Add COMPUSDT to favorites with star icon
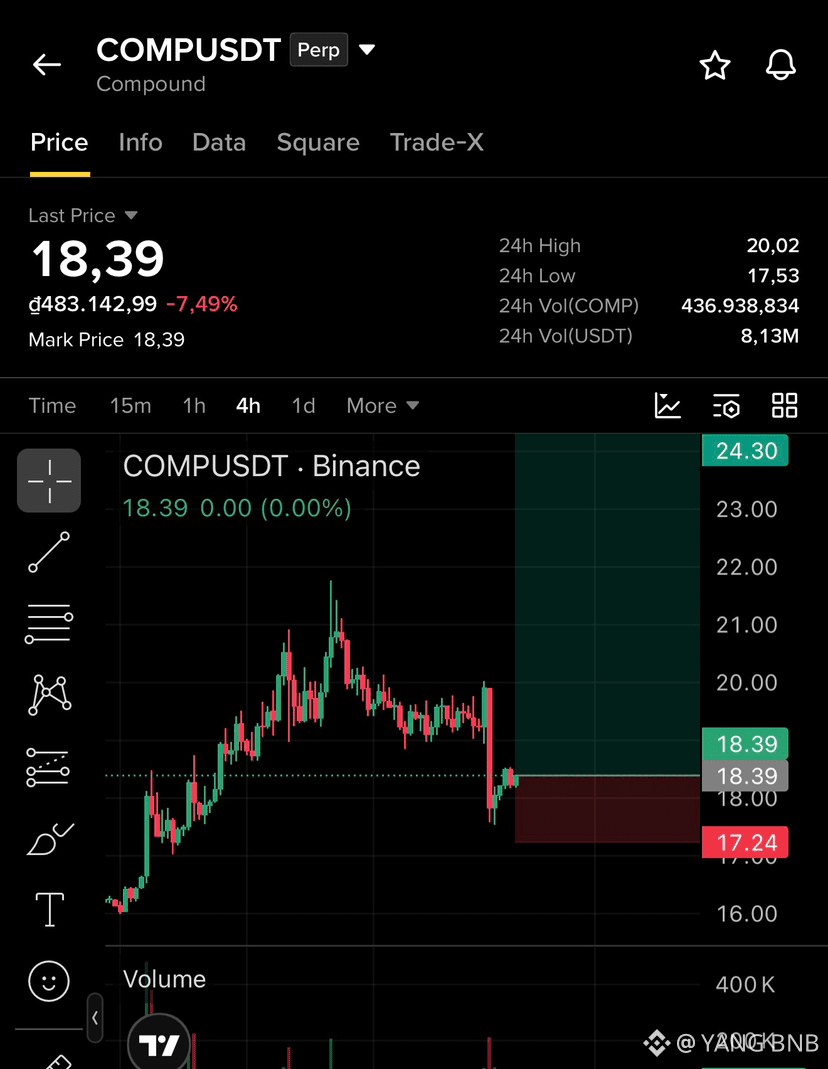The image size is (828, 1069). (x=715, y=65)
